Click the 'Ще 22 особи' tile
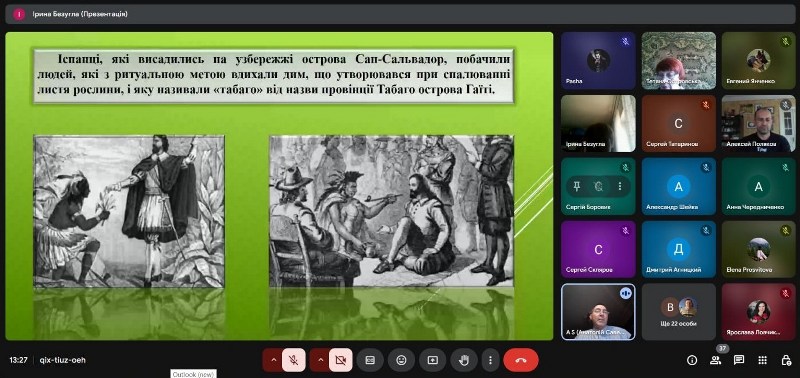The width and height of the screenshot is (800, 378). tap(679, 312)
